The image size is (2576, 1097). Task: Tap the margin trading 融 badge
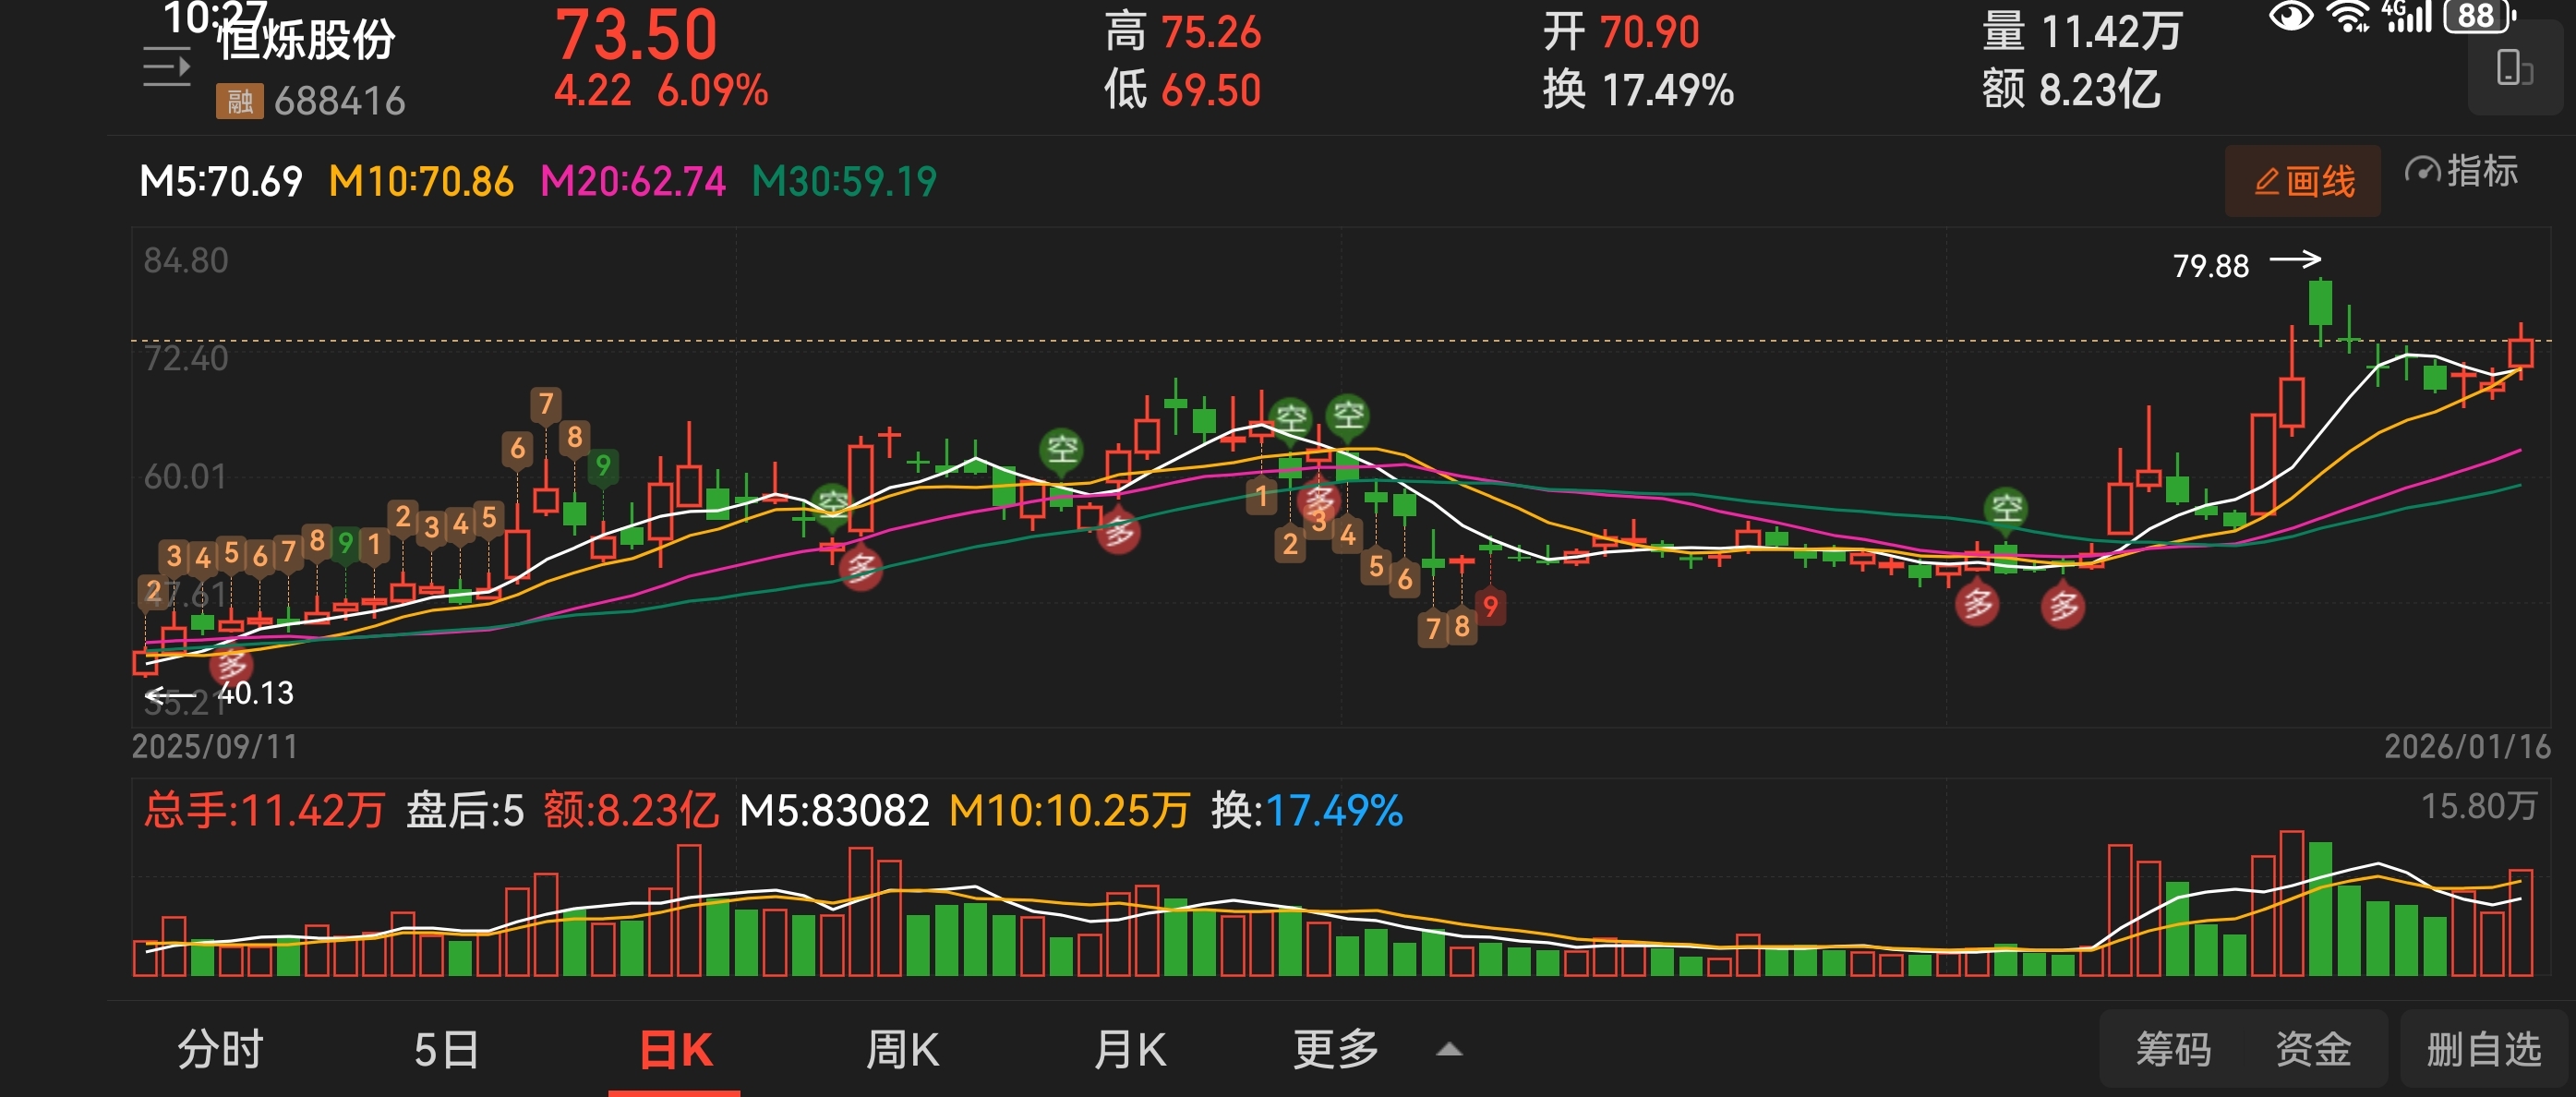(239, 101)
